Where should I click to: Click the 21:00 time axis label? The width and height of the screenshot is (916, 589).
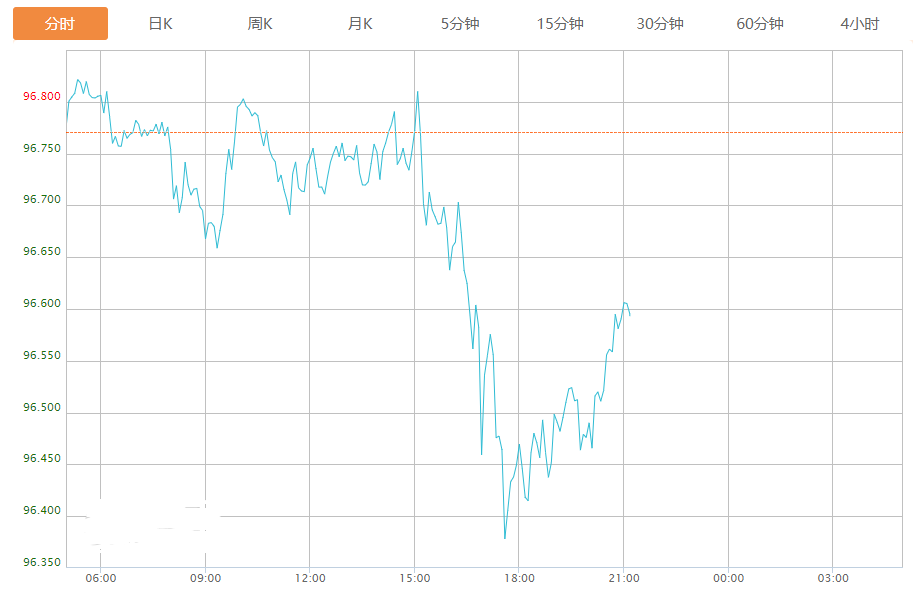pos(623,578)
